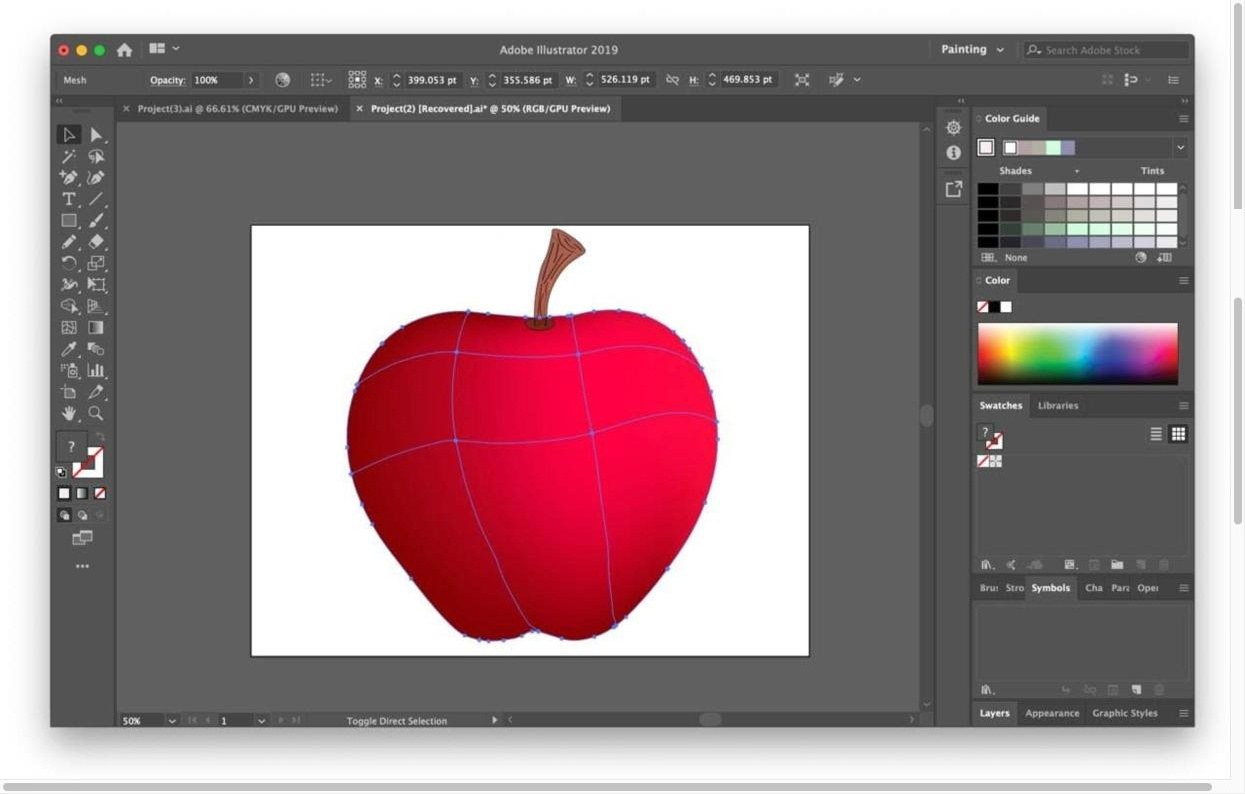
Task: Click the Shades heading in Color Guide
Action: (1015, 171)
